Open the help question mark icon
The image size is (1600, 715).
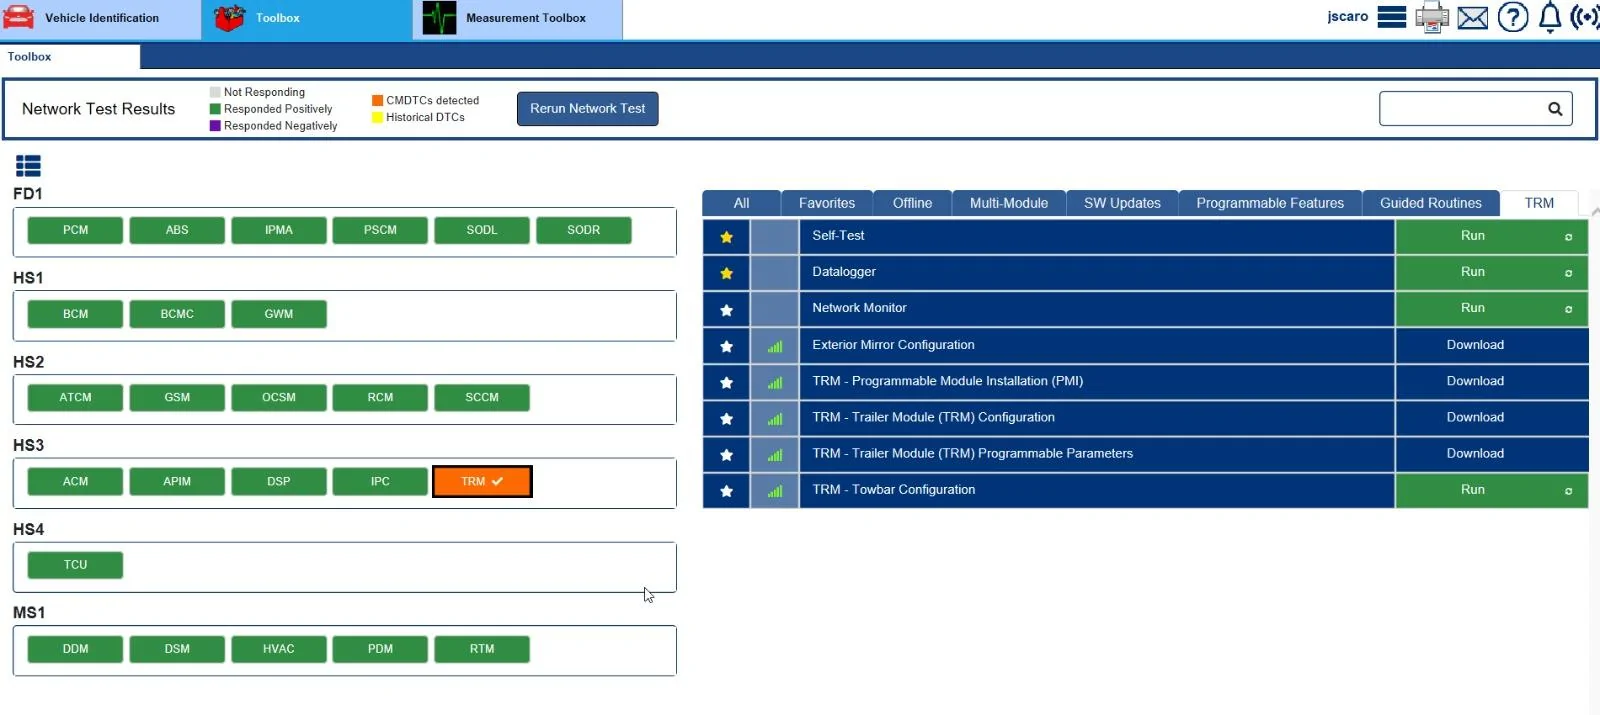coord(1513,17)
